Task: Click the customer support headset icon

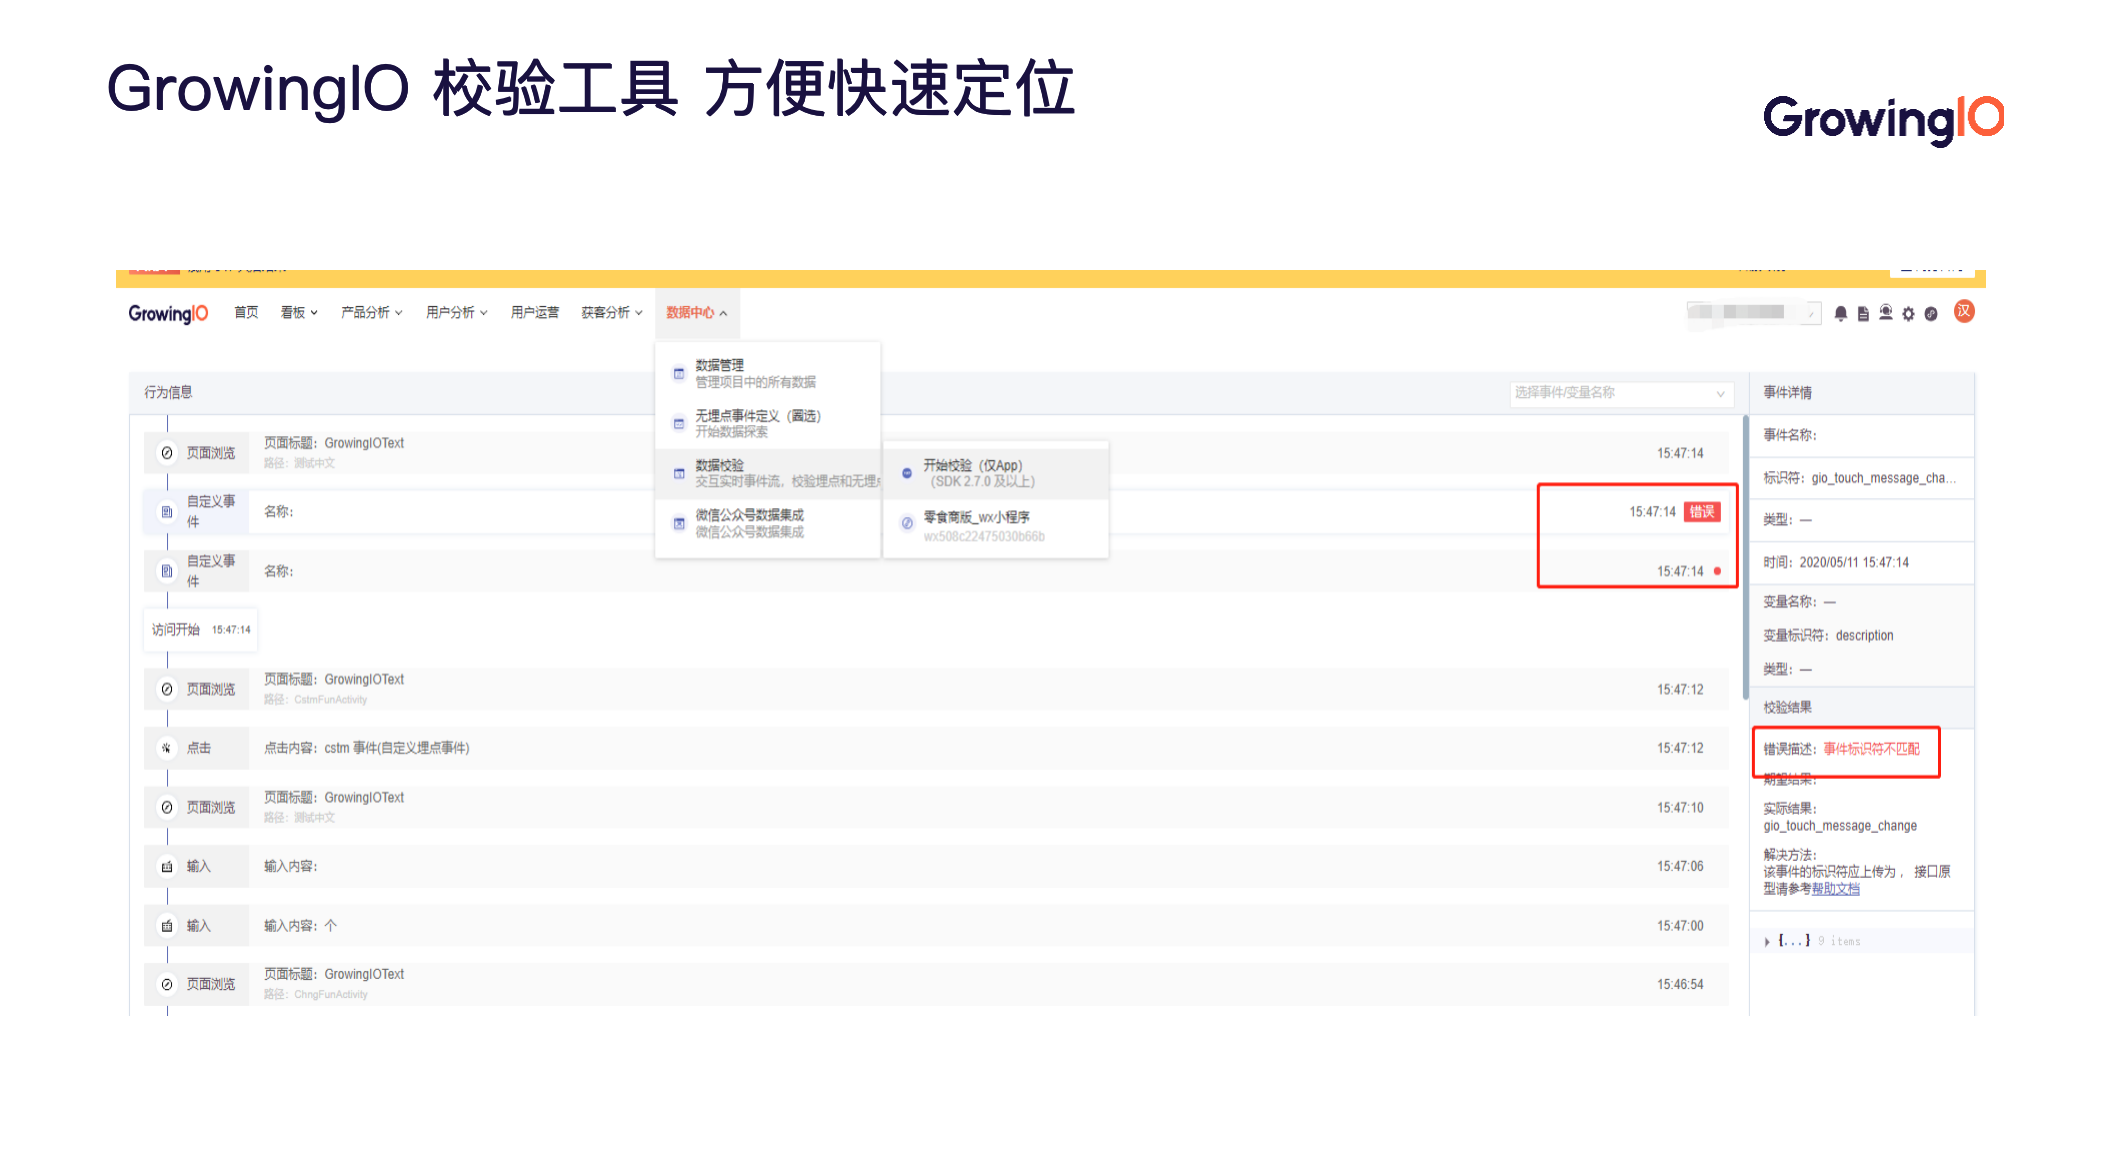Action: [x=1885, y=313]
